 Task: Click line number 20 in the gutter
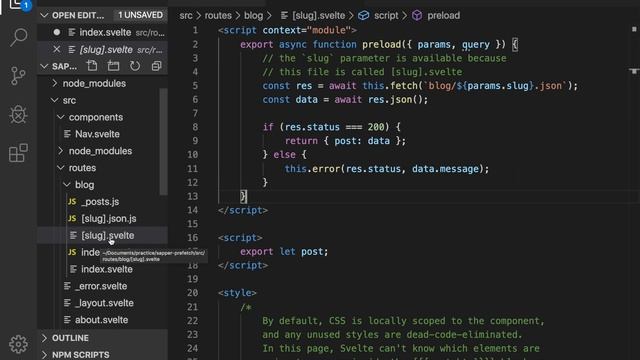[192, 293]
